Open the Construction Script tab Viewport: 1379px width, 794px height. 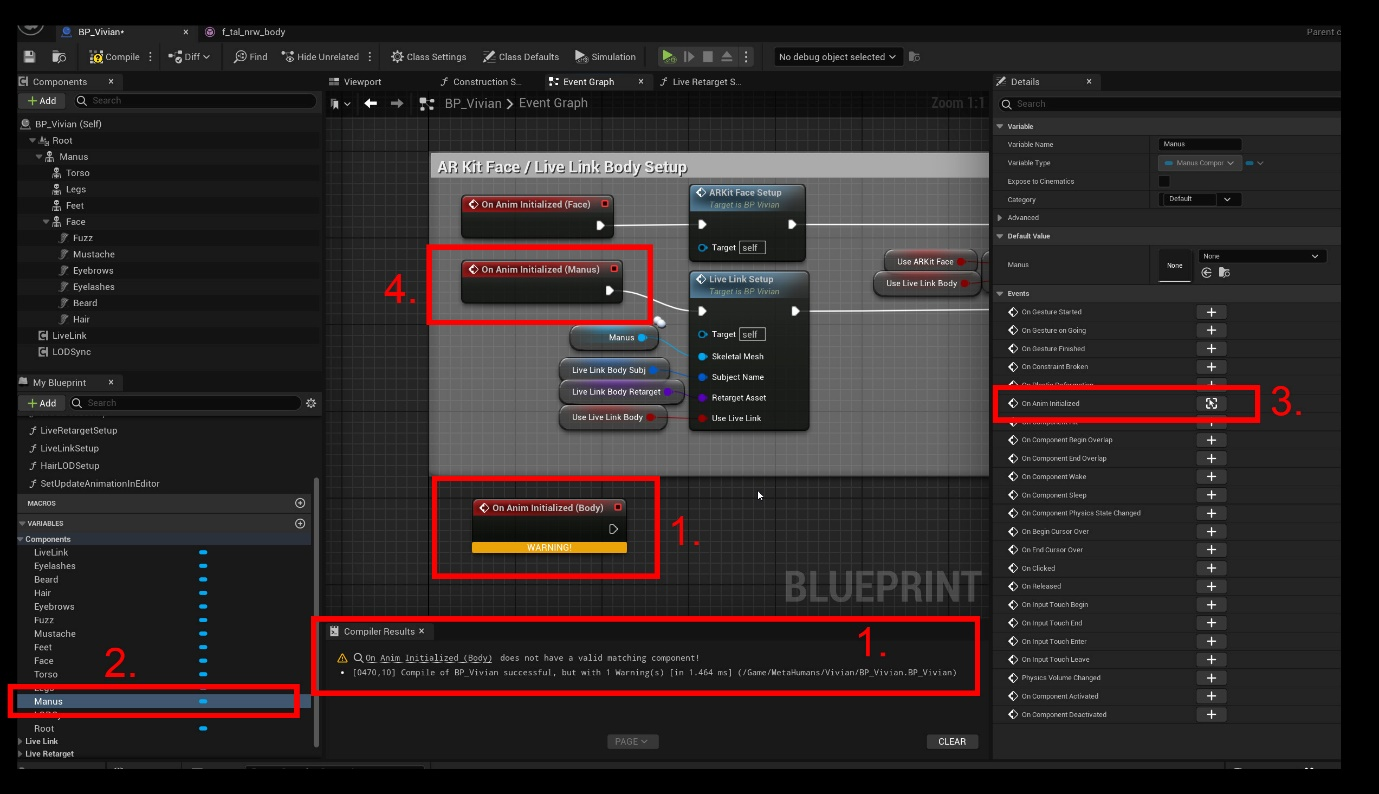pyautogui.click(x=485, y=82)
